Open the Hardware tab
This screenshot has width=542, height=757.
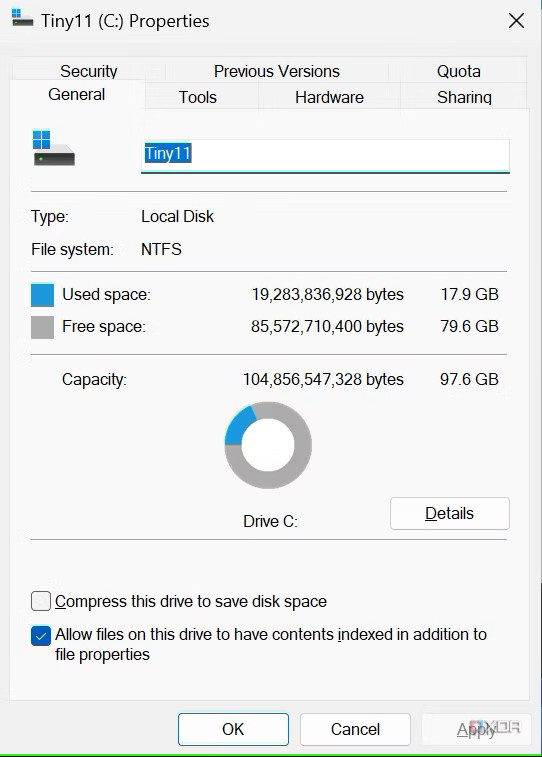(x=329, y=97)
